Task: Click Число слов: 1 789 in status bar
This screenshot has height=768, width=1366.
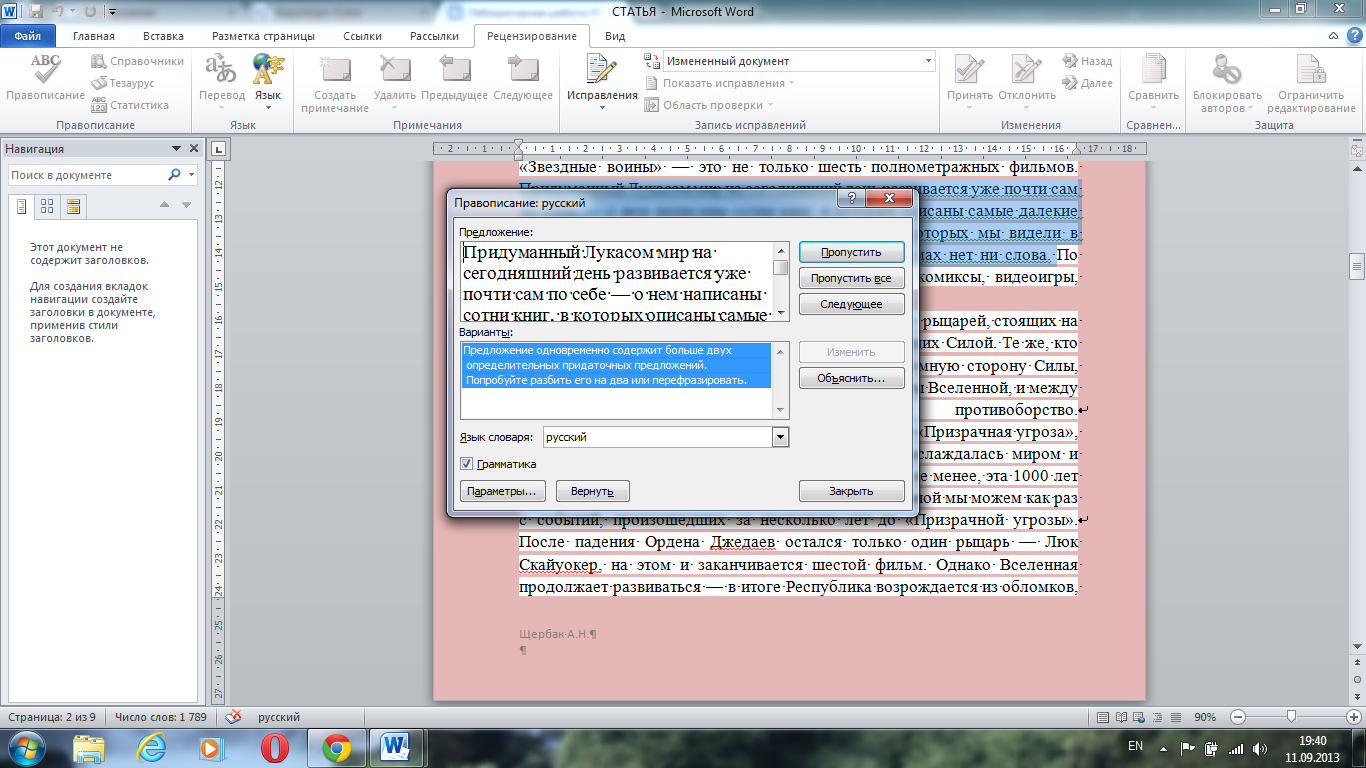Action: (x=161, y=717)
